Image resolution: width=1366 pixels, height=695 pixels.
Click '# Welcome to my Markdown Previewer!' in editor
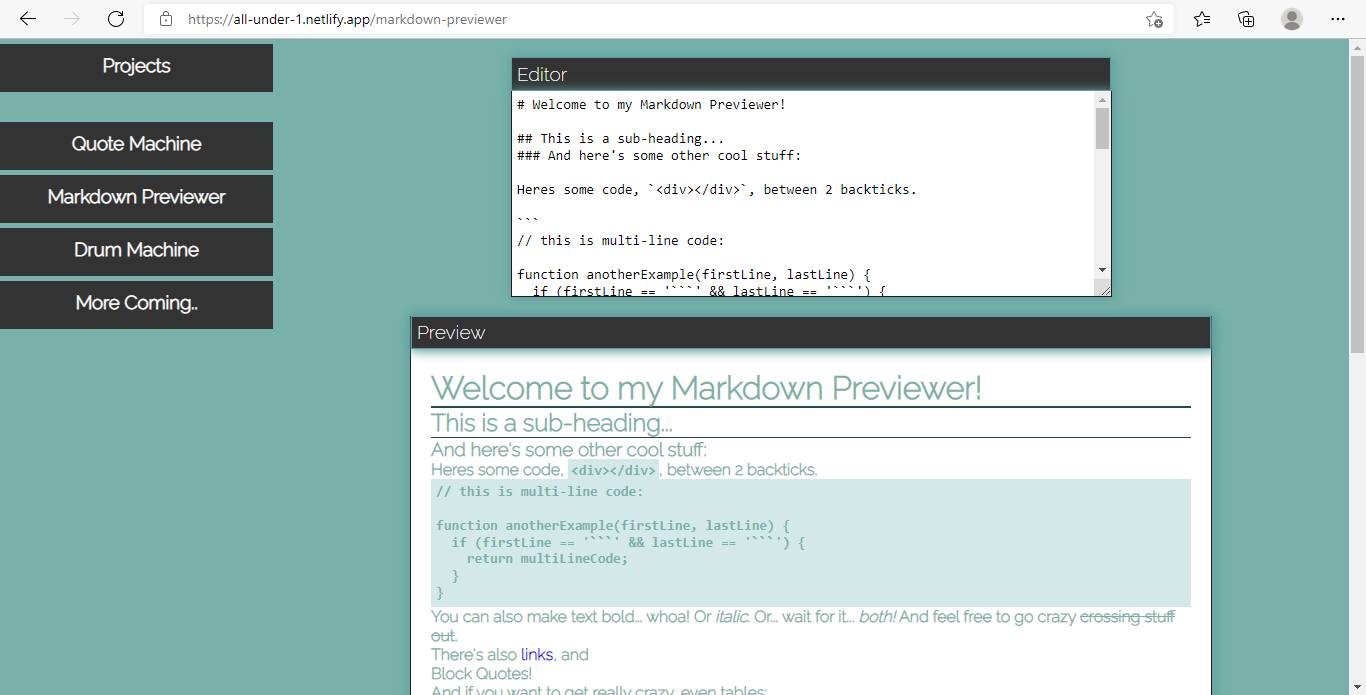[x=651, y=105]
